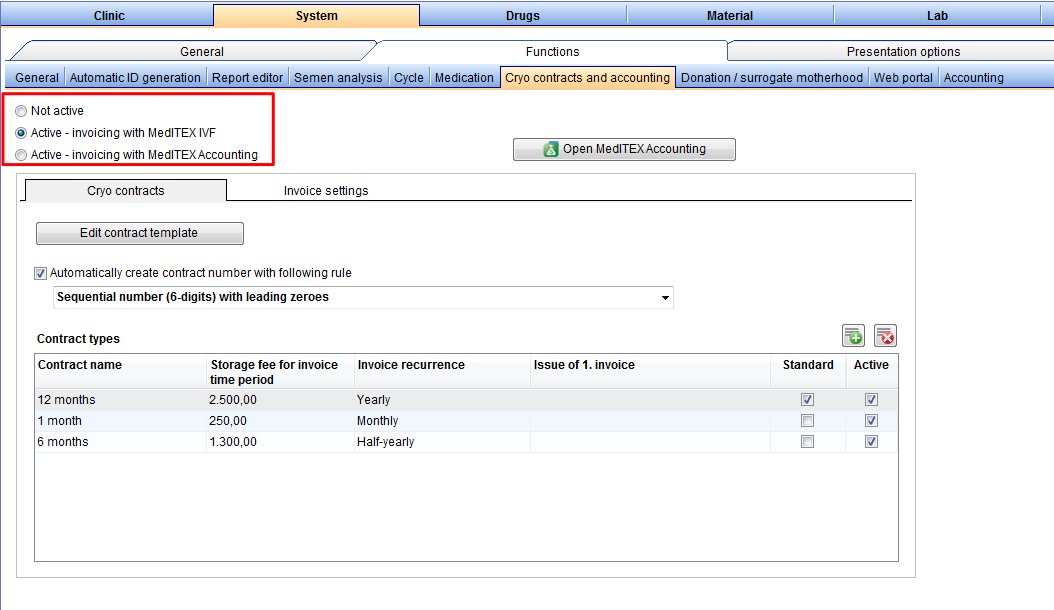Open the Clinic main tab
The width and height of the screenshot is (1054, 610).
tap(109, 15)
